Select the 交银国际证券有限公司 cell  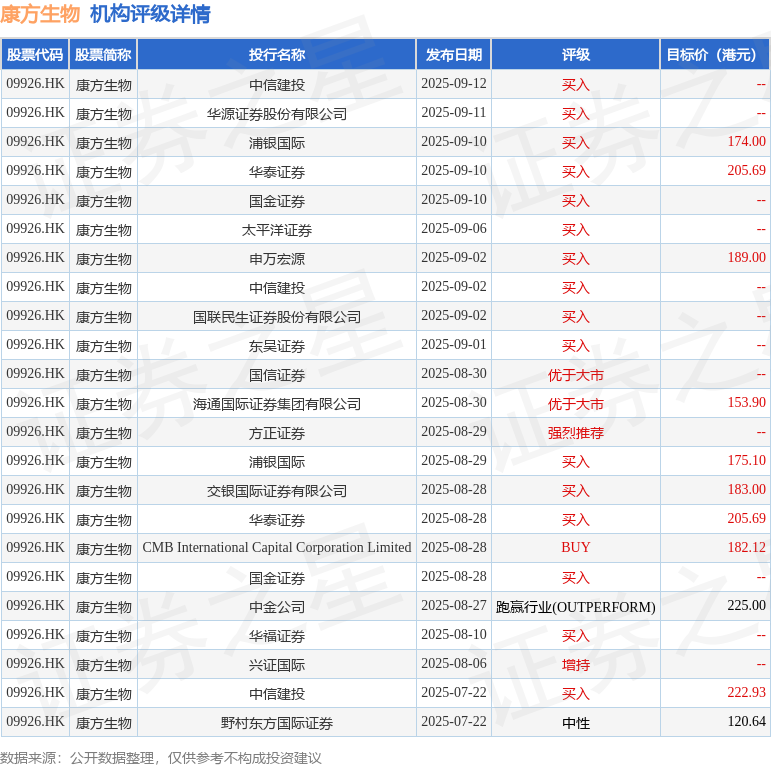(277, 491)
